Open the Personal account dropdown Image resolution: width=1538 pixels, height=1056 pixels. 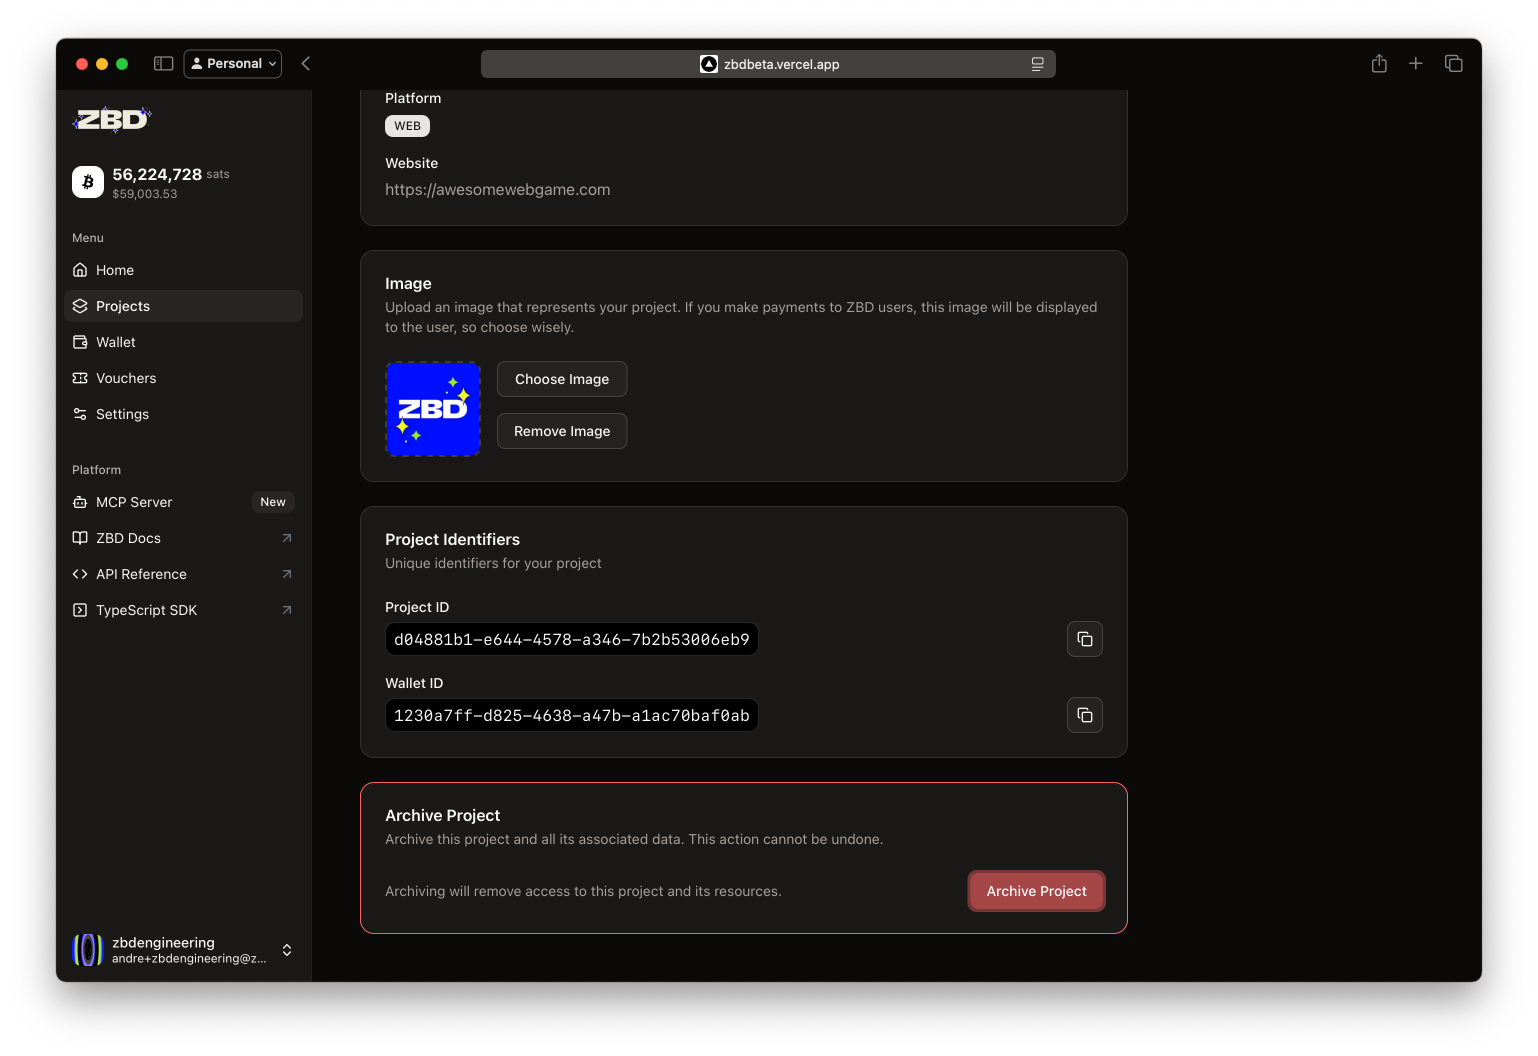pyautogui.click(x=232, y=63)
